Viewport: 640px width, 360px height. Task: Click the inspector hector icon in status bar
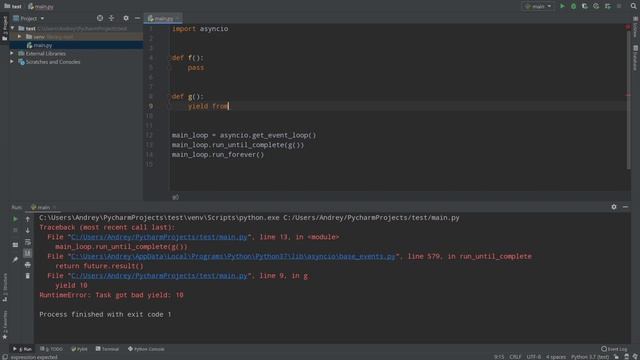click(627, 357)
